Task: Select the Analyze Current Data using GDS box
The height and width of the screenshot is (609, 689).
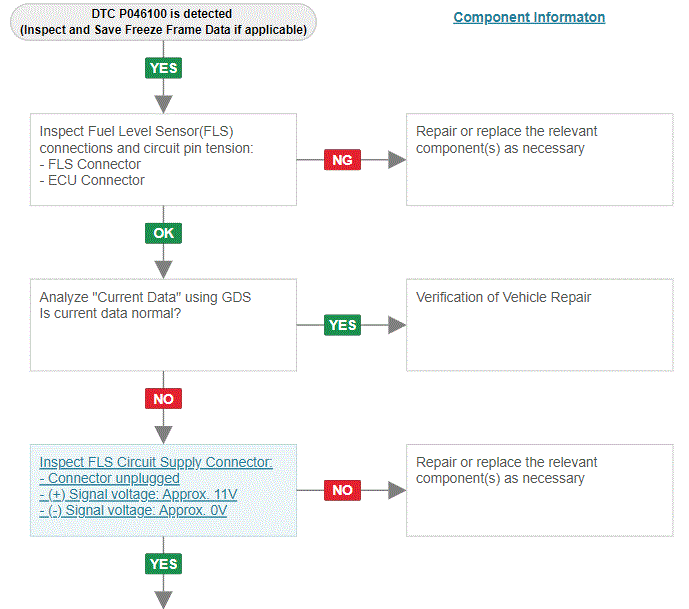Action: [163, 325]
